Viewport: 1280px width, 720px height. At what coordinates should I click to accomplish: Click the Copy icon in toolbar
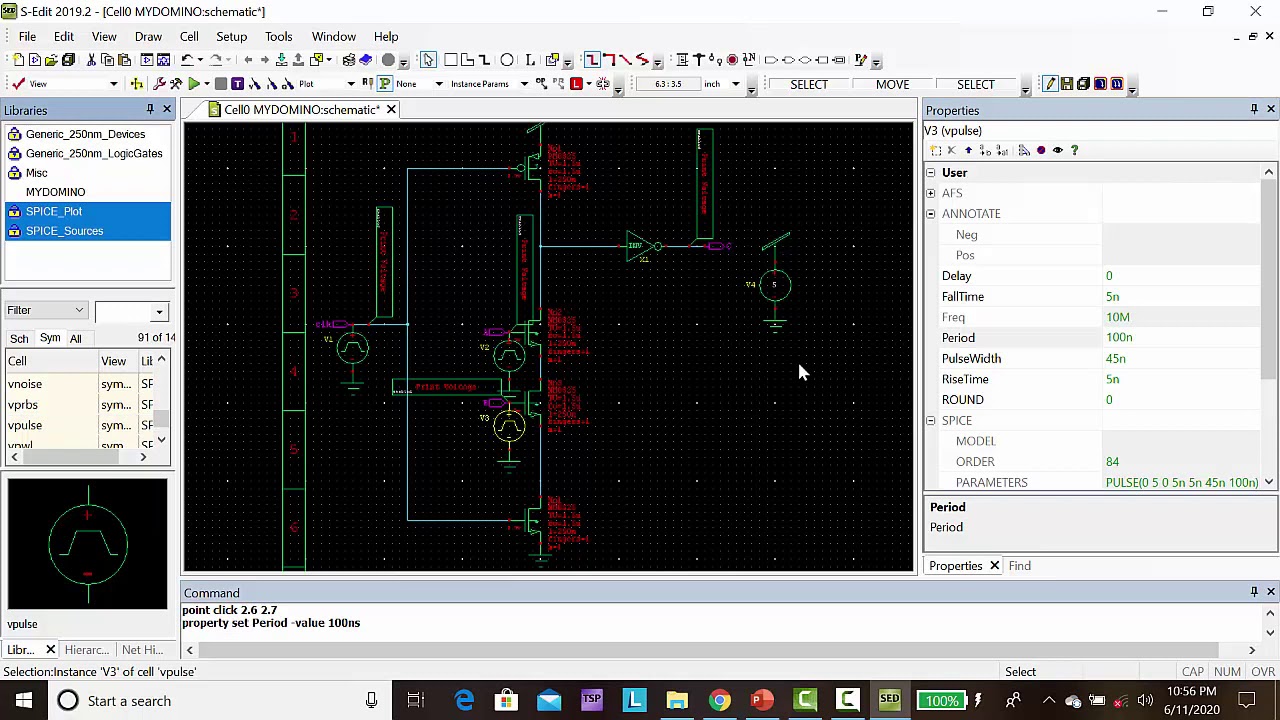click(107, 59)
